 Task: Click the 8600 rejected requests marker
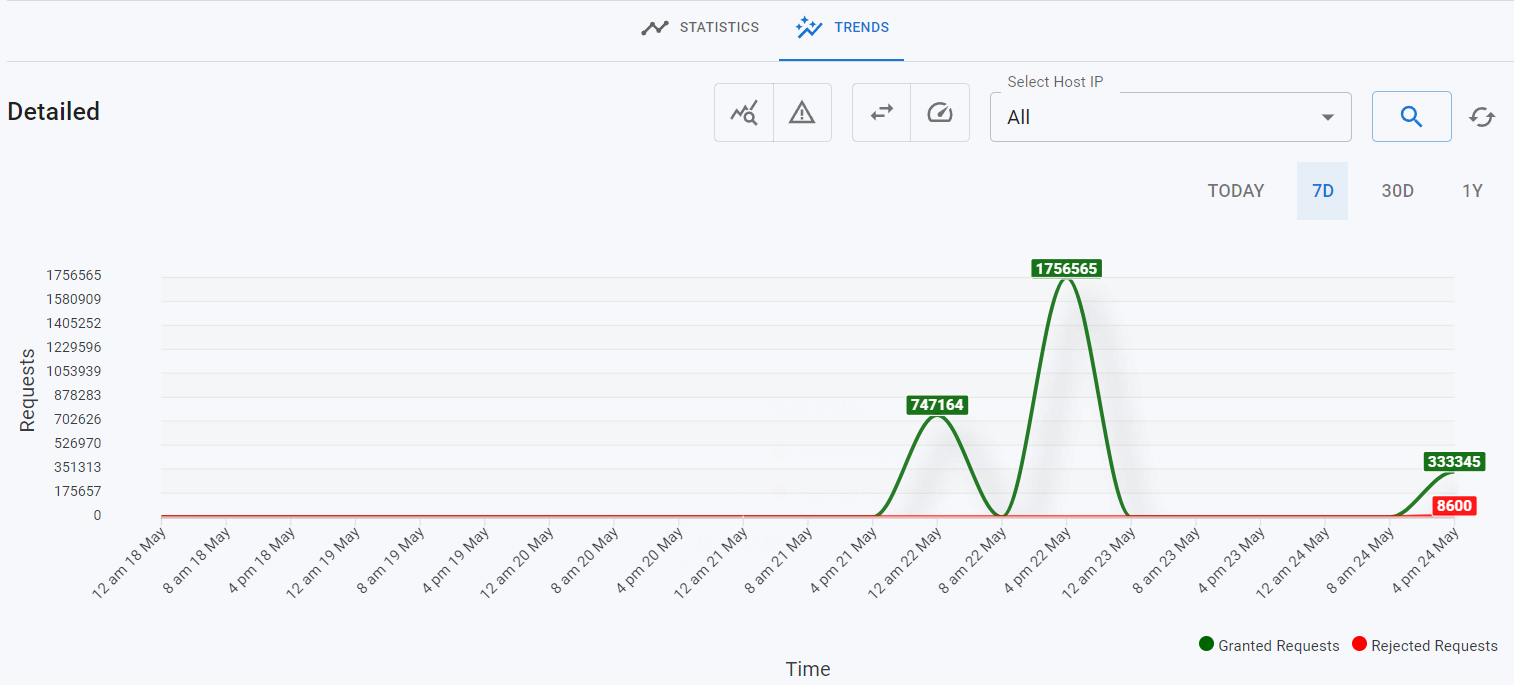(1454, 506)
